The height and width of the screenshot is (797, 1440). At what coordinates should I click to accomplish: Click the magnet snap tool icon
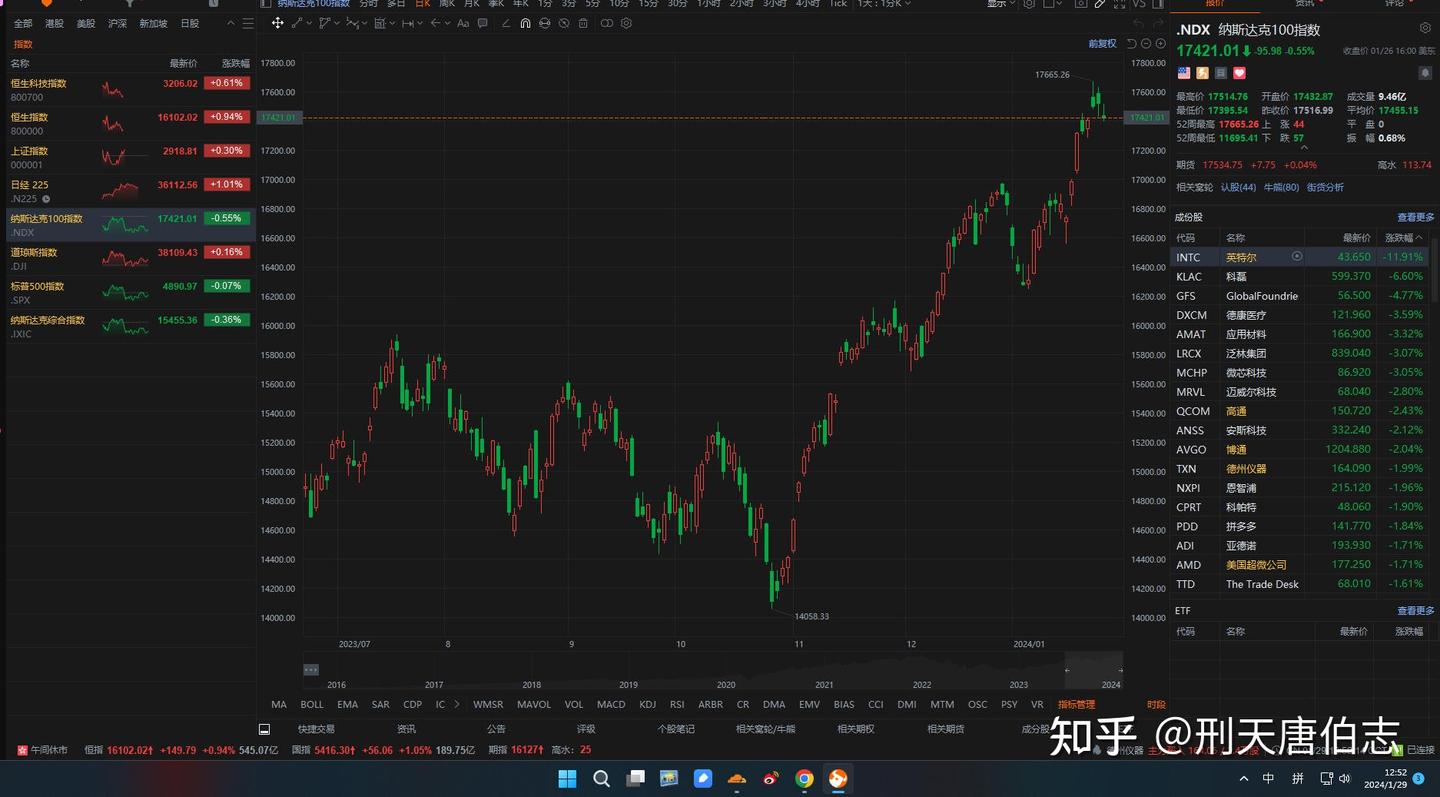click(x=525, y=23)
